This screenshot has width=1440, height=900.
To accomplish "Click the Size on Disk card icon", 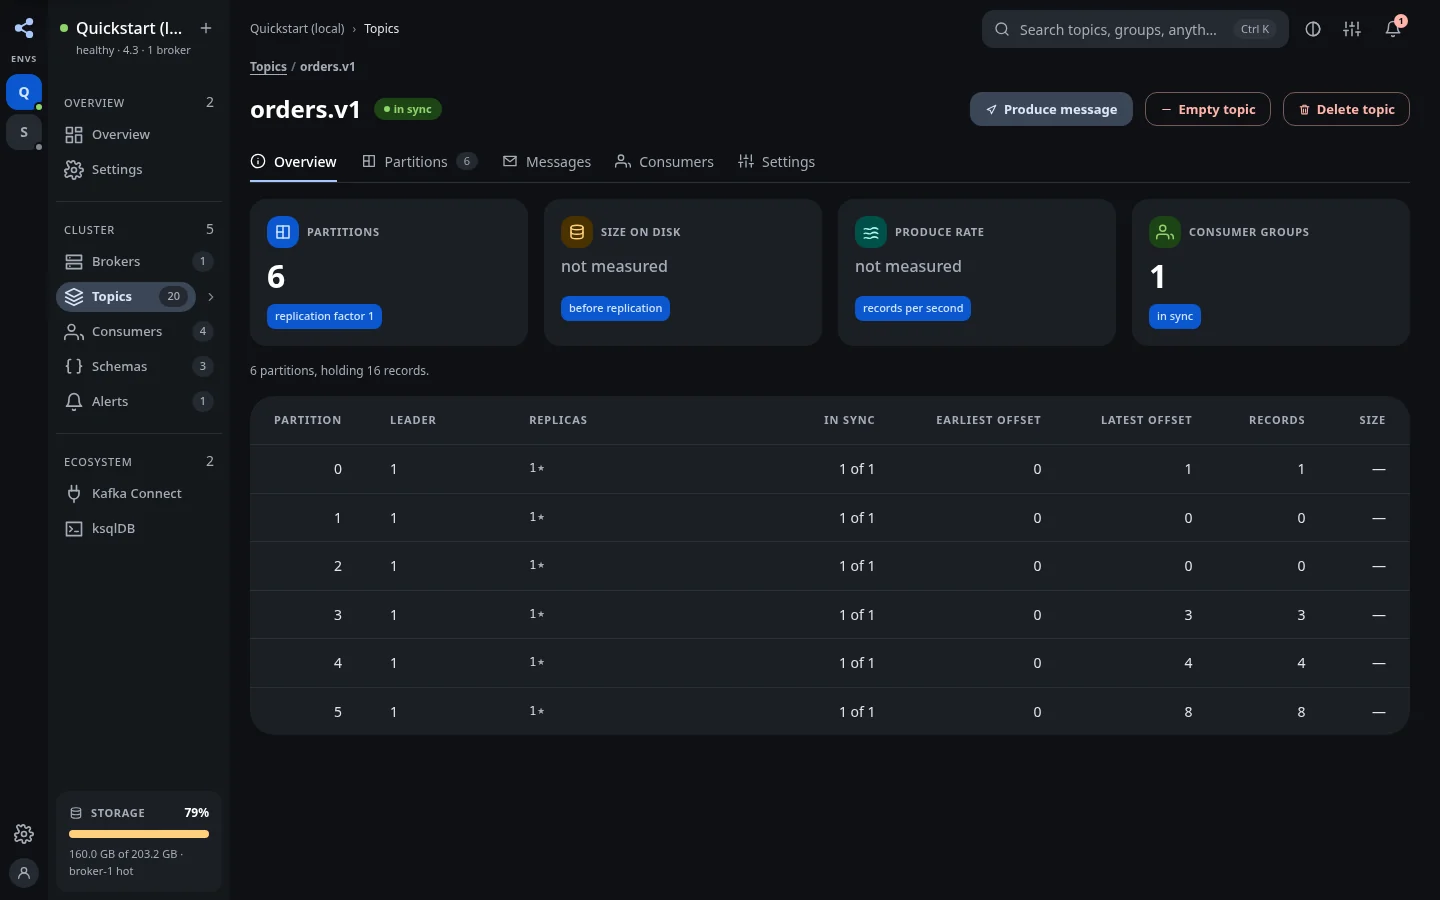I will [x=577, y=232].
